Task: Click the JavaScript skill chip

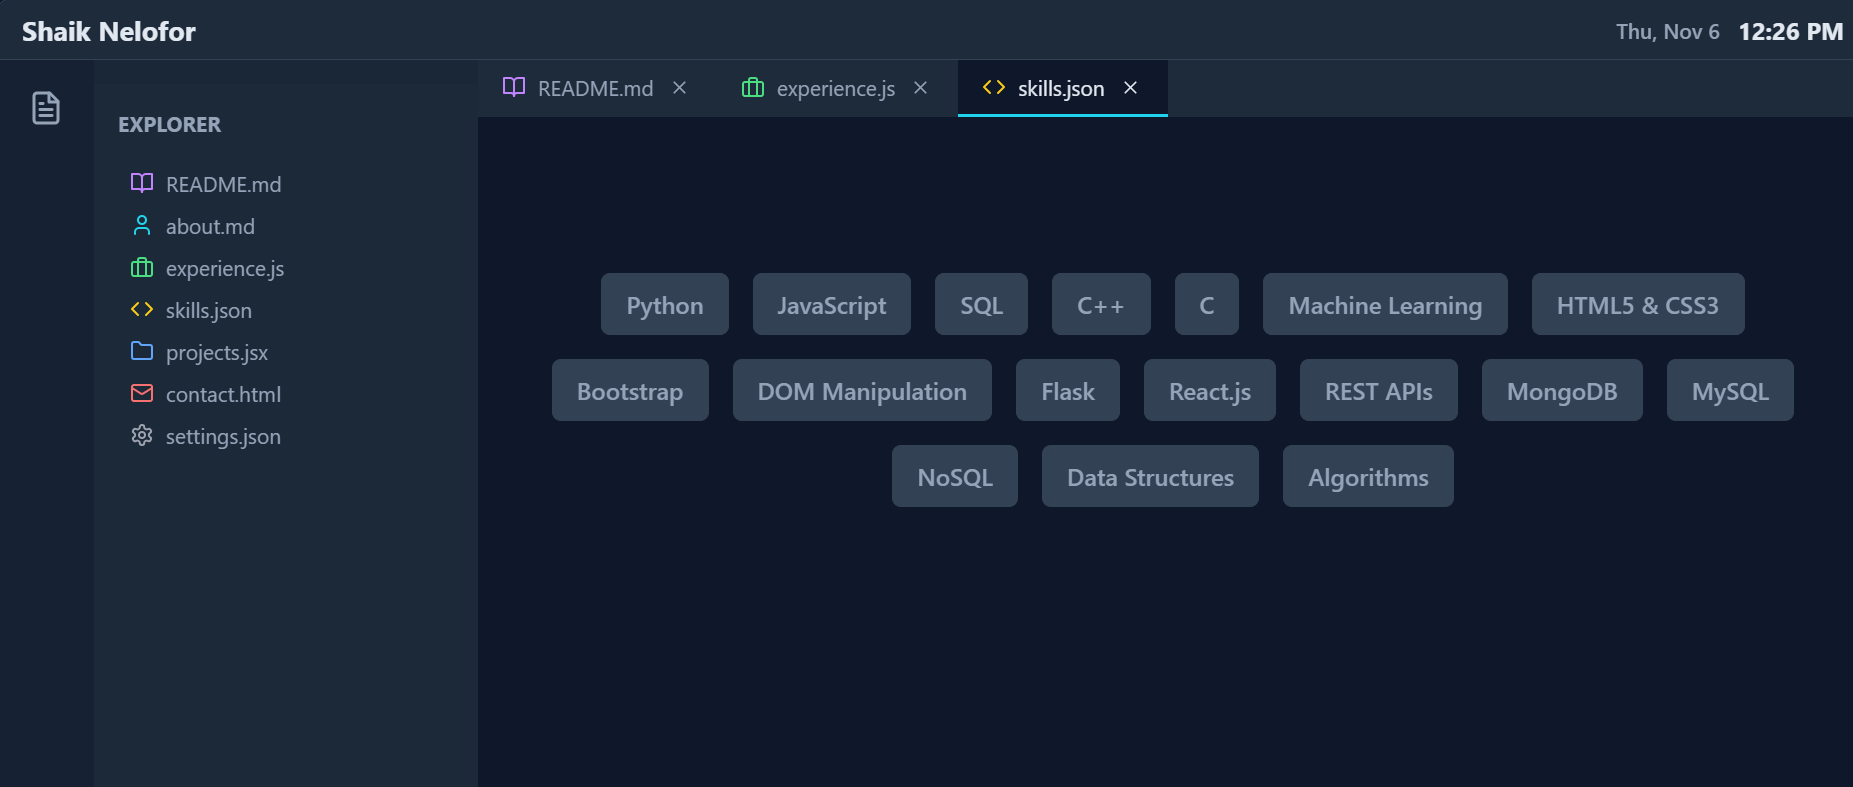Action: [832, 304]
